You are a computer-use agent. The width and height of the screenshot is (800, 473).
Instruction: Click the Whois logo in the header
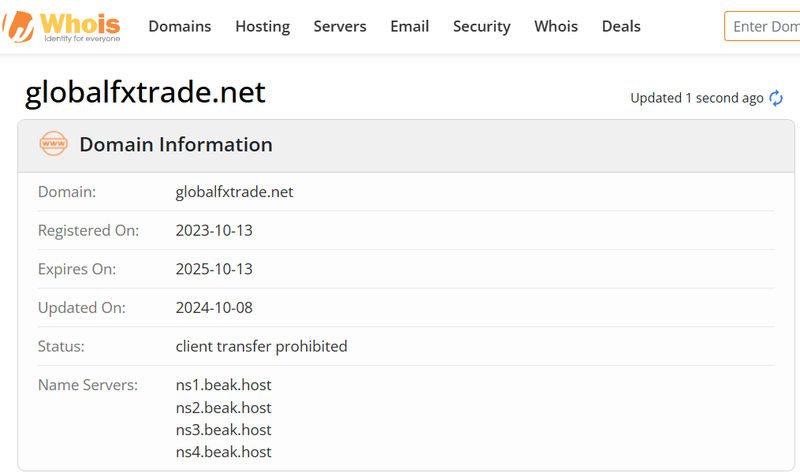click(62, 27)
